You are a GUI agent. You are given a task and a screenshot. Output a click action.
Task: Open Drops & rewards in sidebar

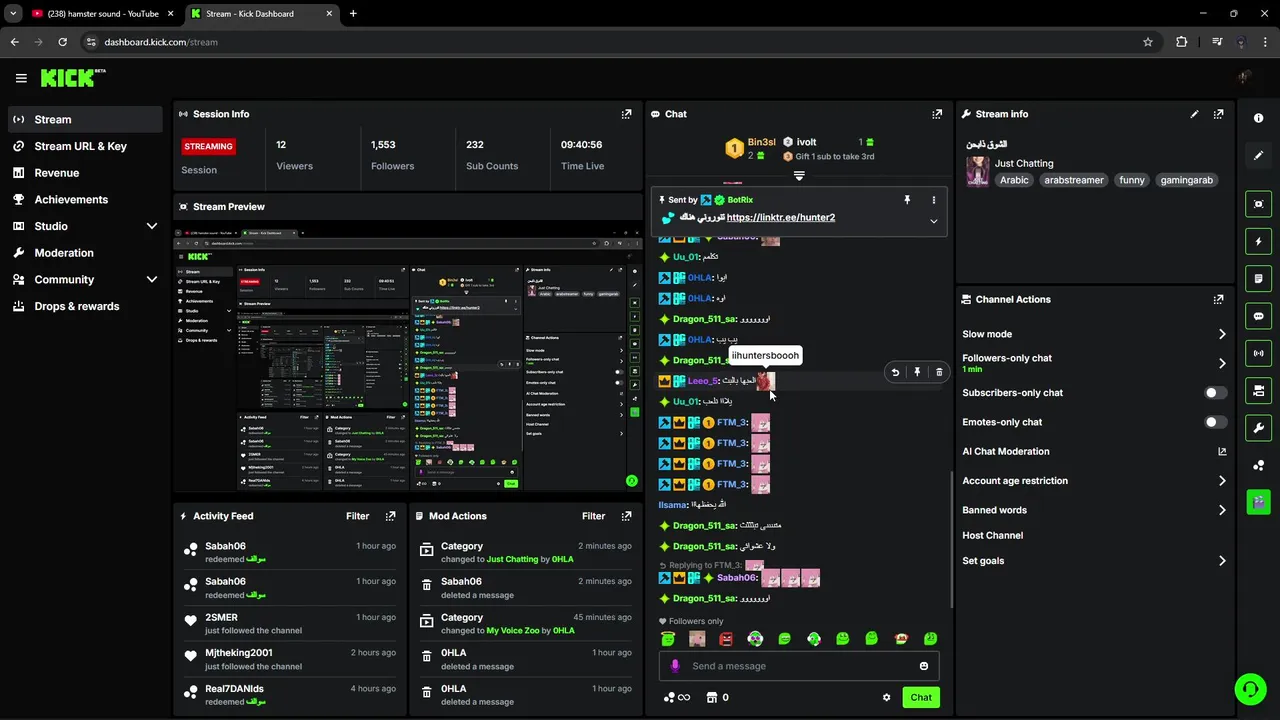pyautogui.click(x=85, y=306)
